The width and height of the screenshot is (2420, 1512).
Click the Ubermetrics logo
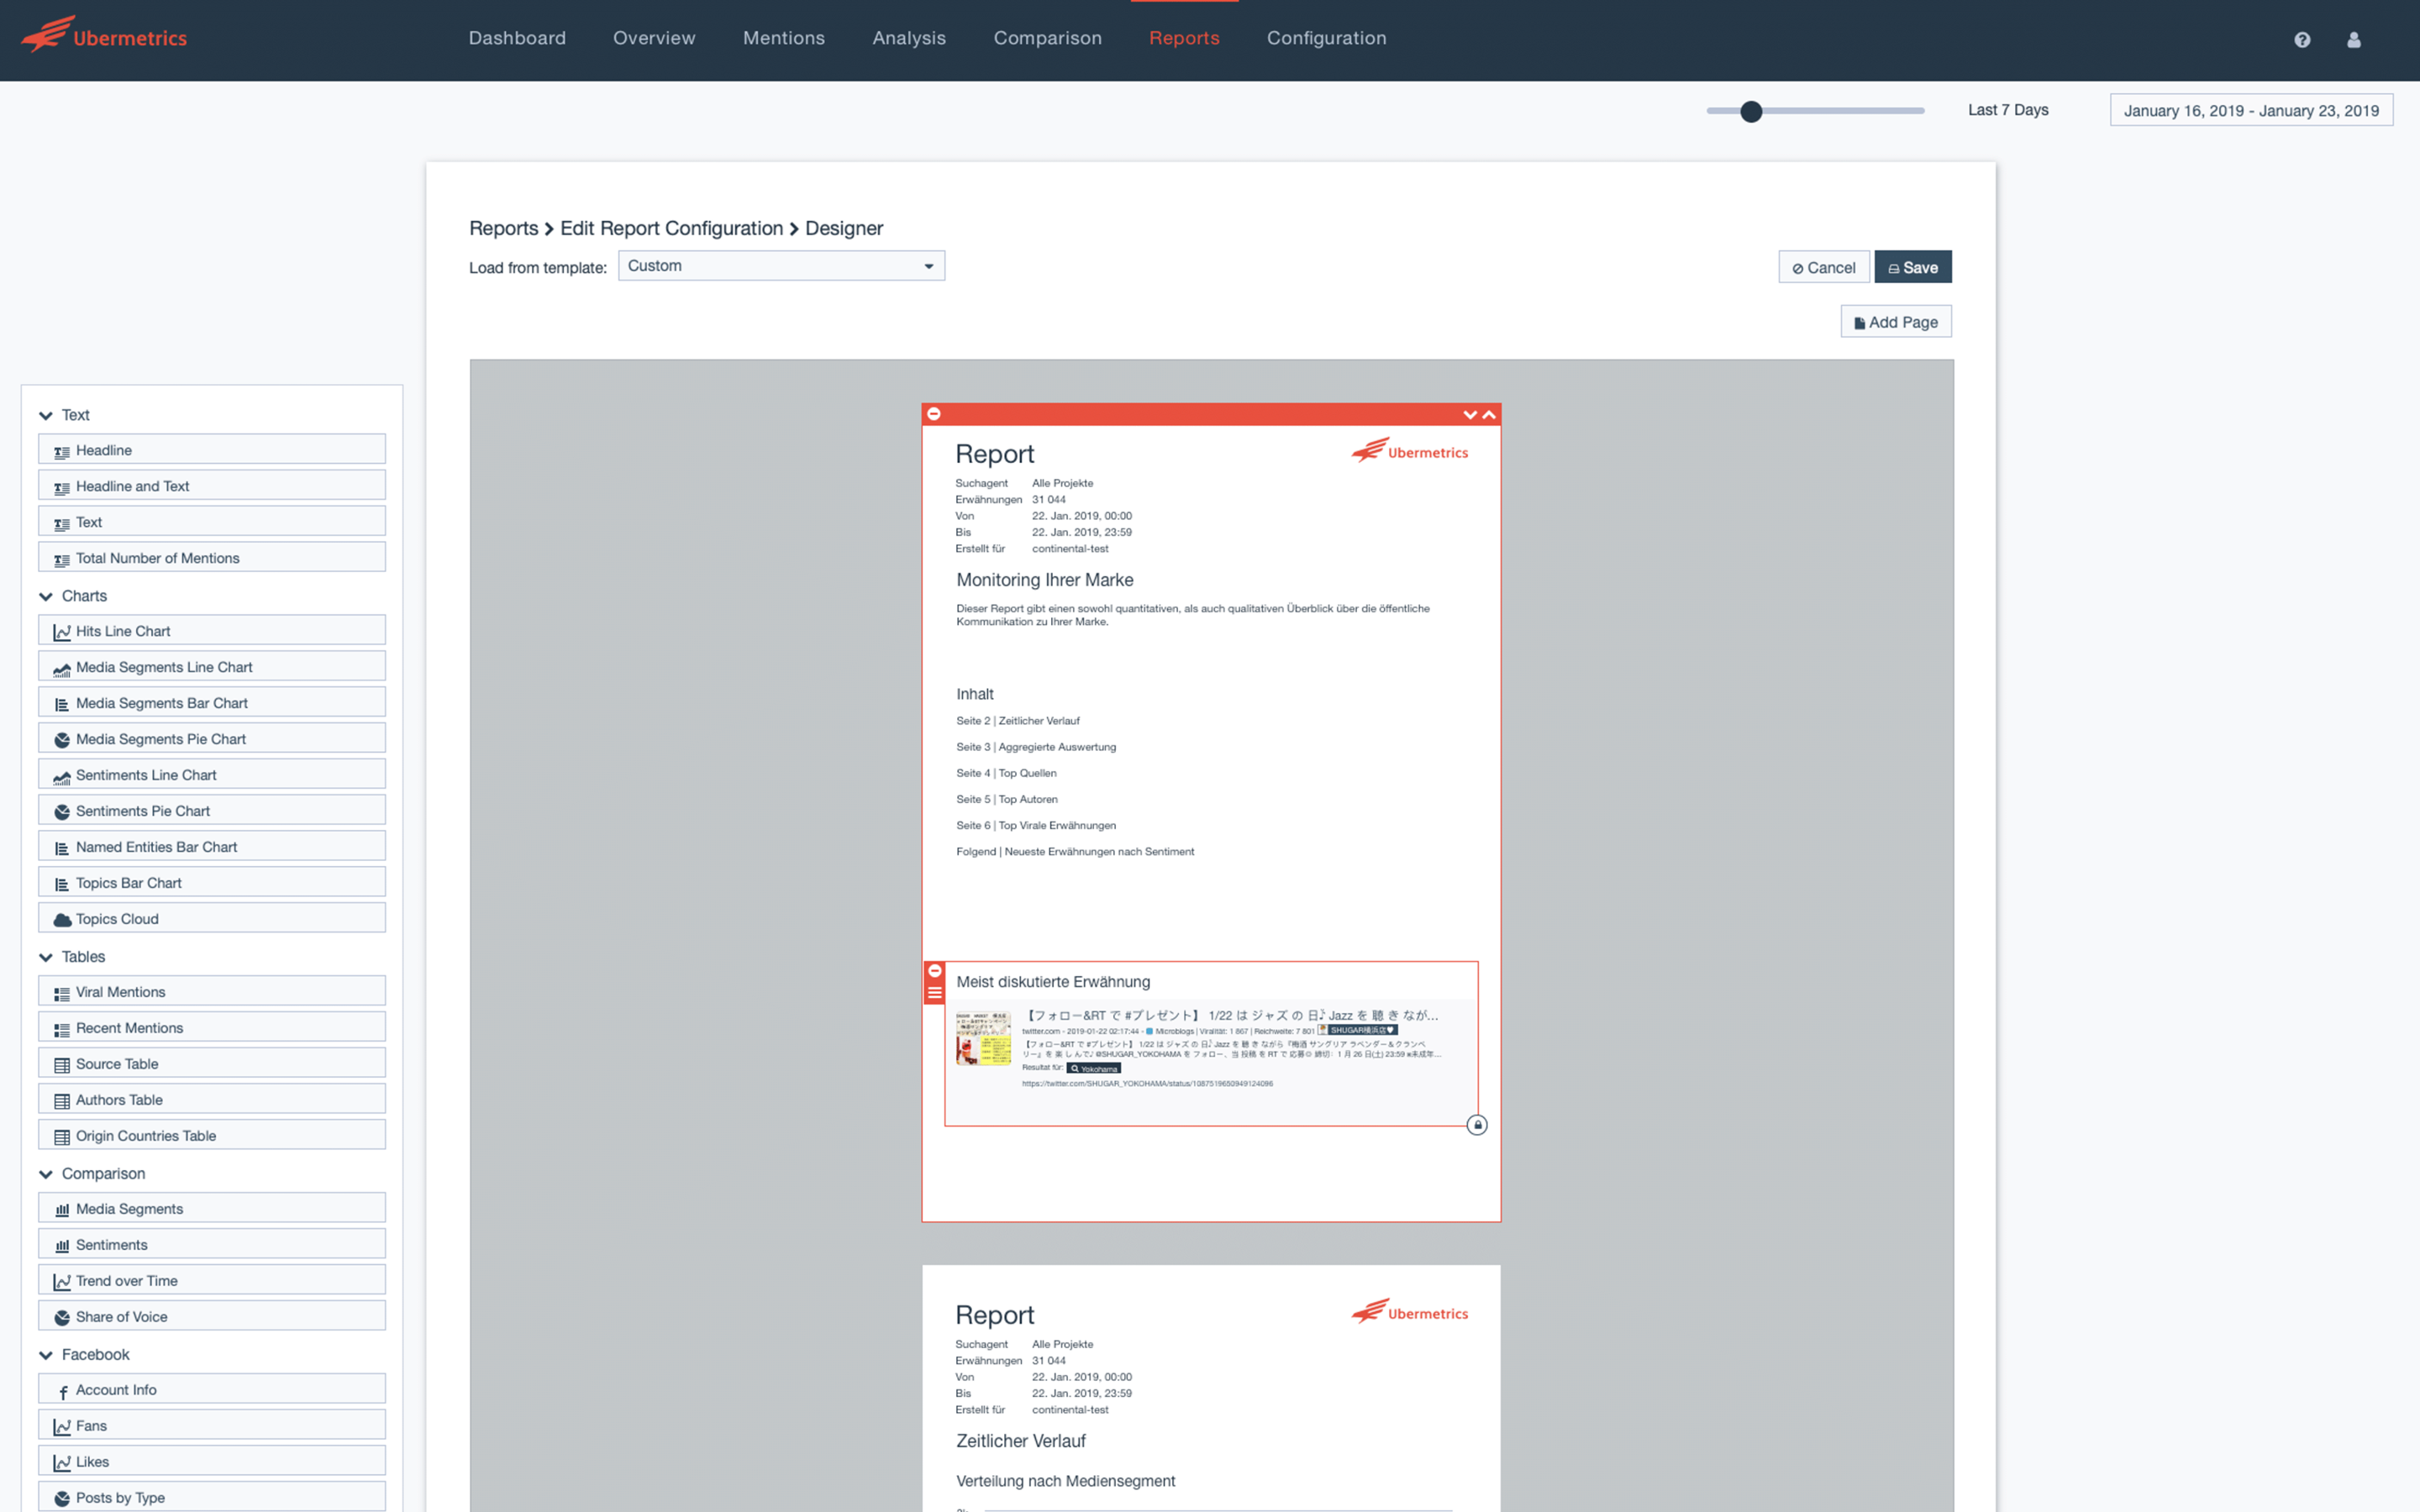tap(104, 36)
